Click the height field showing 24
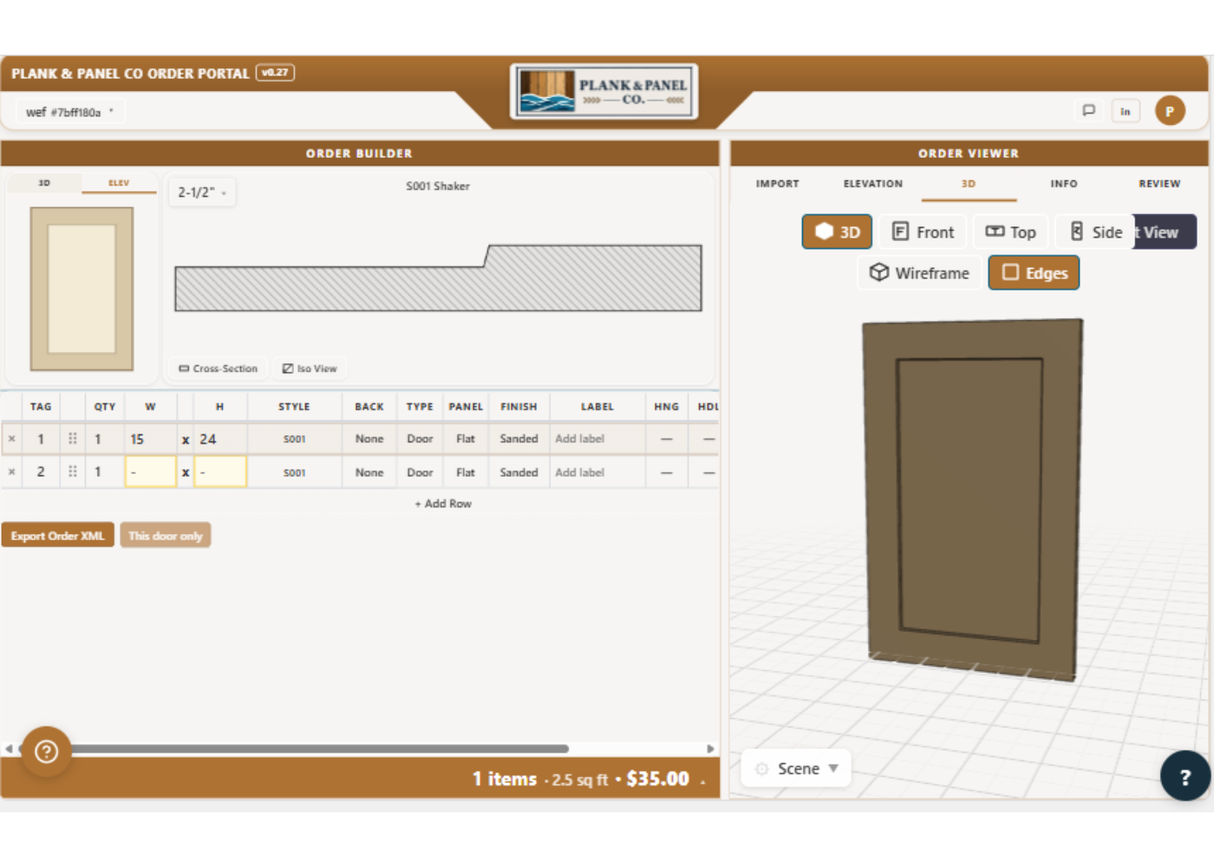The width and height of the screenshot is (1214, 867). click(x=220, y=439)
